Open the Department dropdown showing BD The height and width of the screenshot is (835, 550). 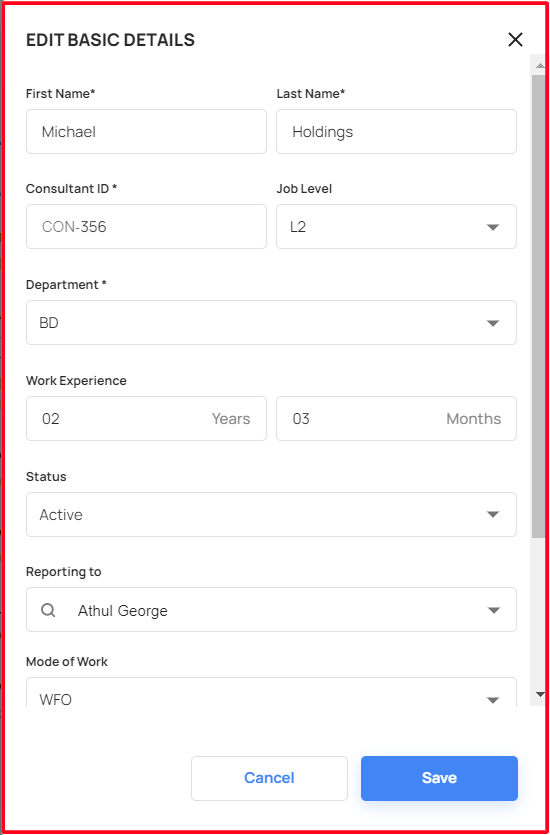tap(272, 323)
